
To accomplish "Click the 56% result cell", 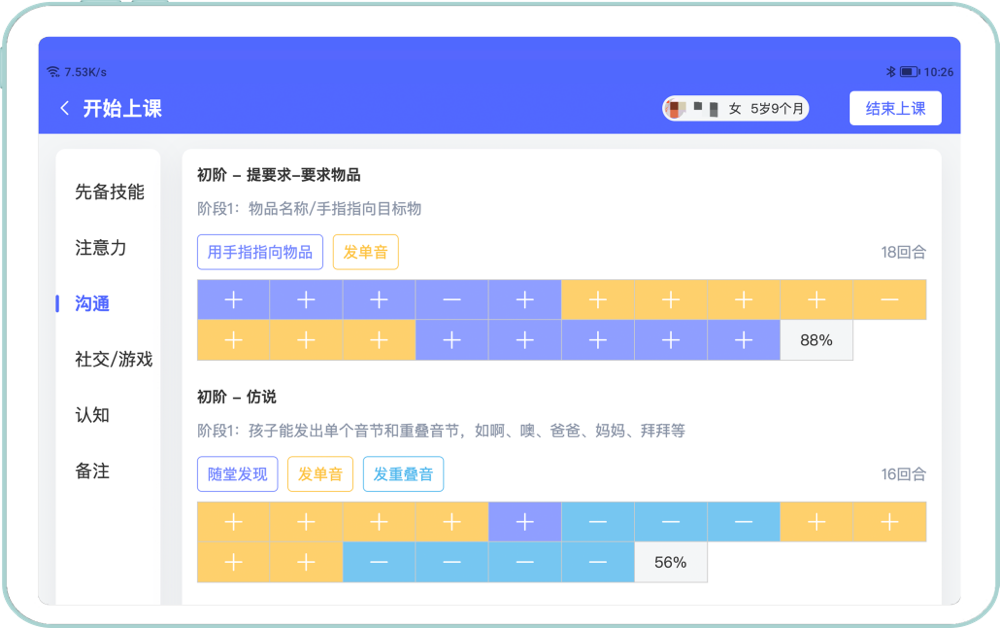I will [670, 562].
